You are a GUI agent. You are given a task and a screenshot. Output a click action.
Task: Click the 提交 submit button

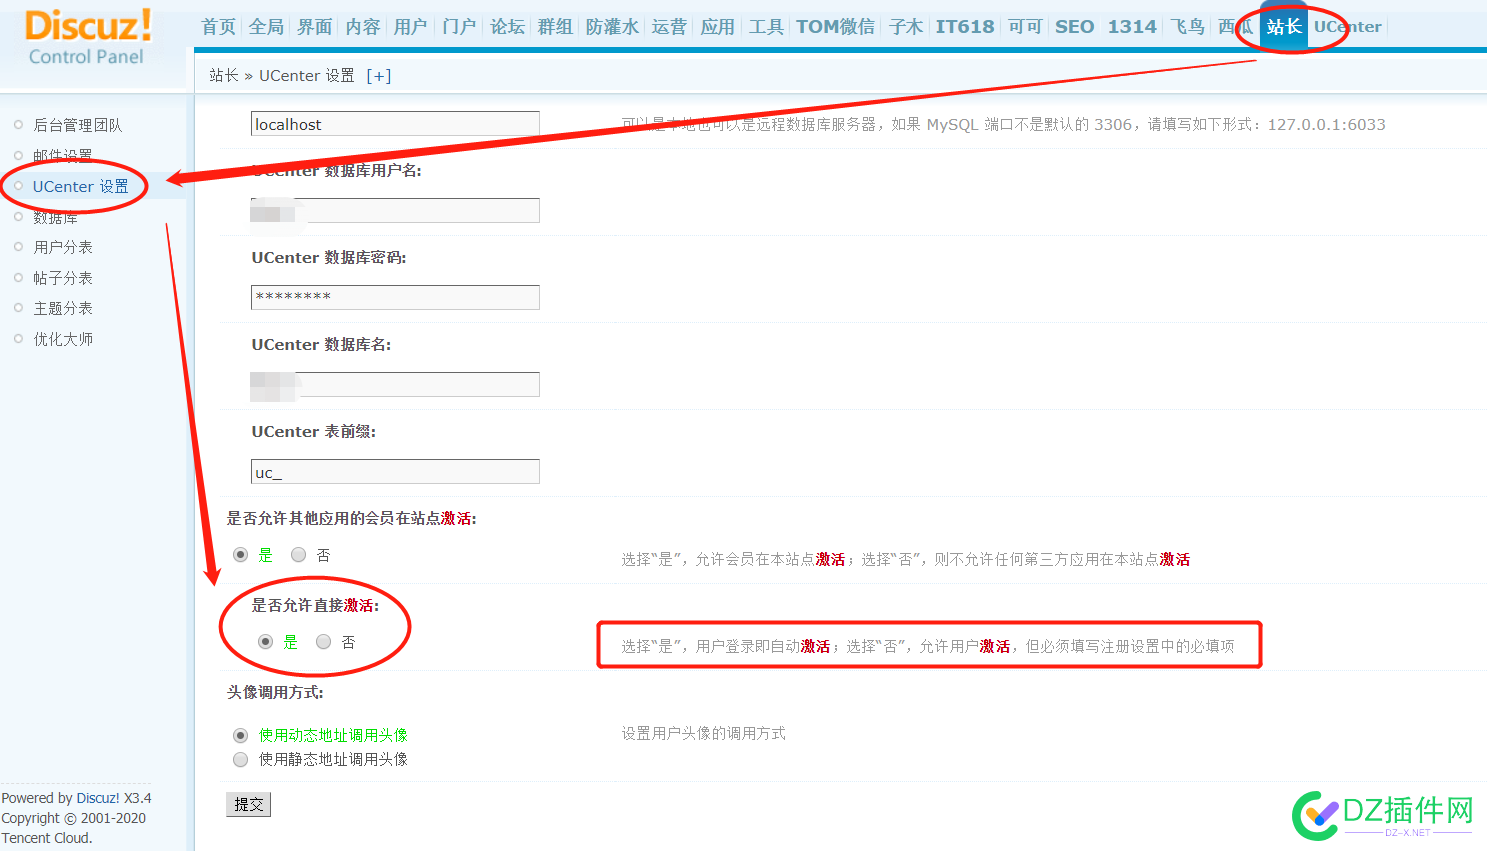249,804
